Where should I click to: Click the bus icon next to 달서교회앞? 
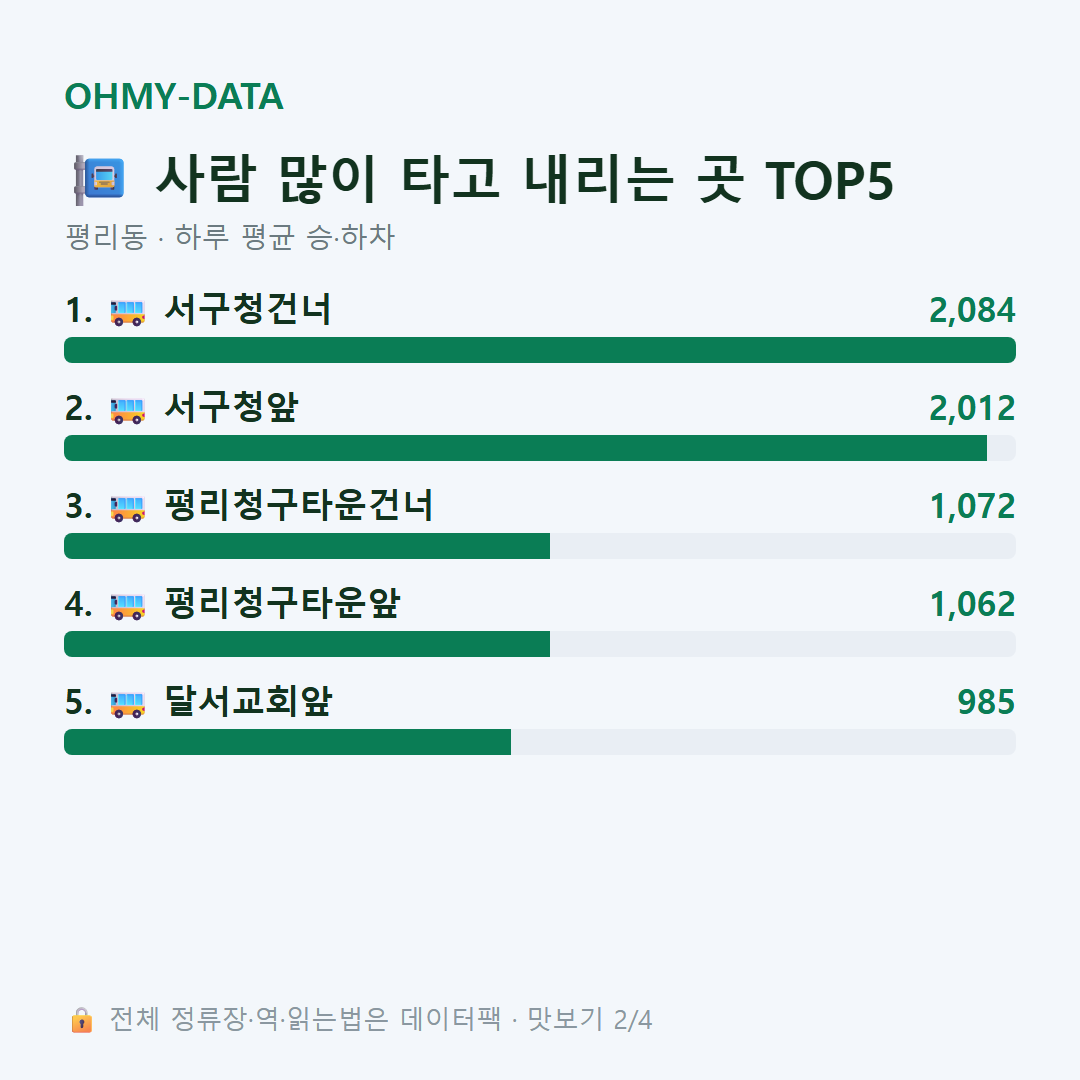tap(128, 703)
